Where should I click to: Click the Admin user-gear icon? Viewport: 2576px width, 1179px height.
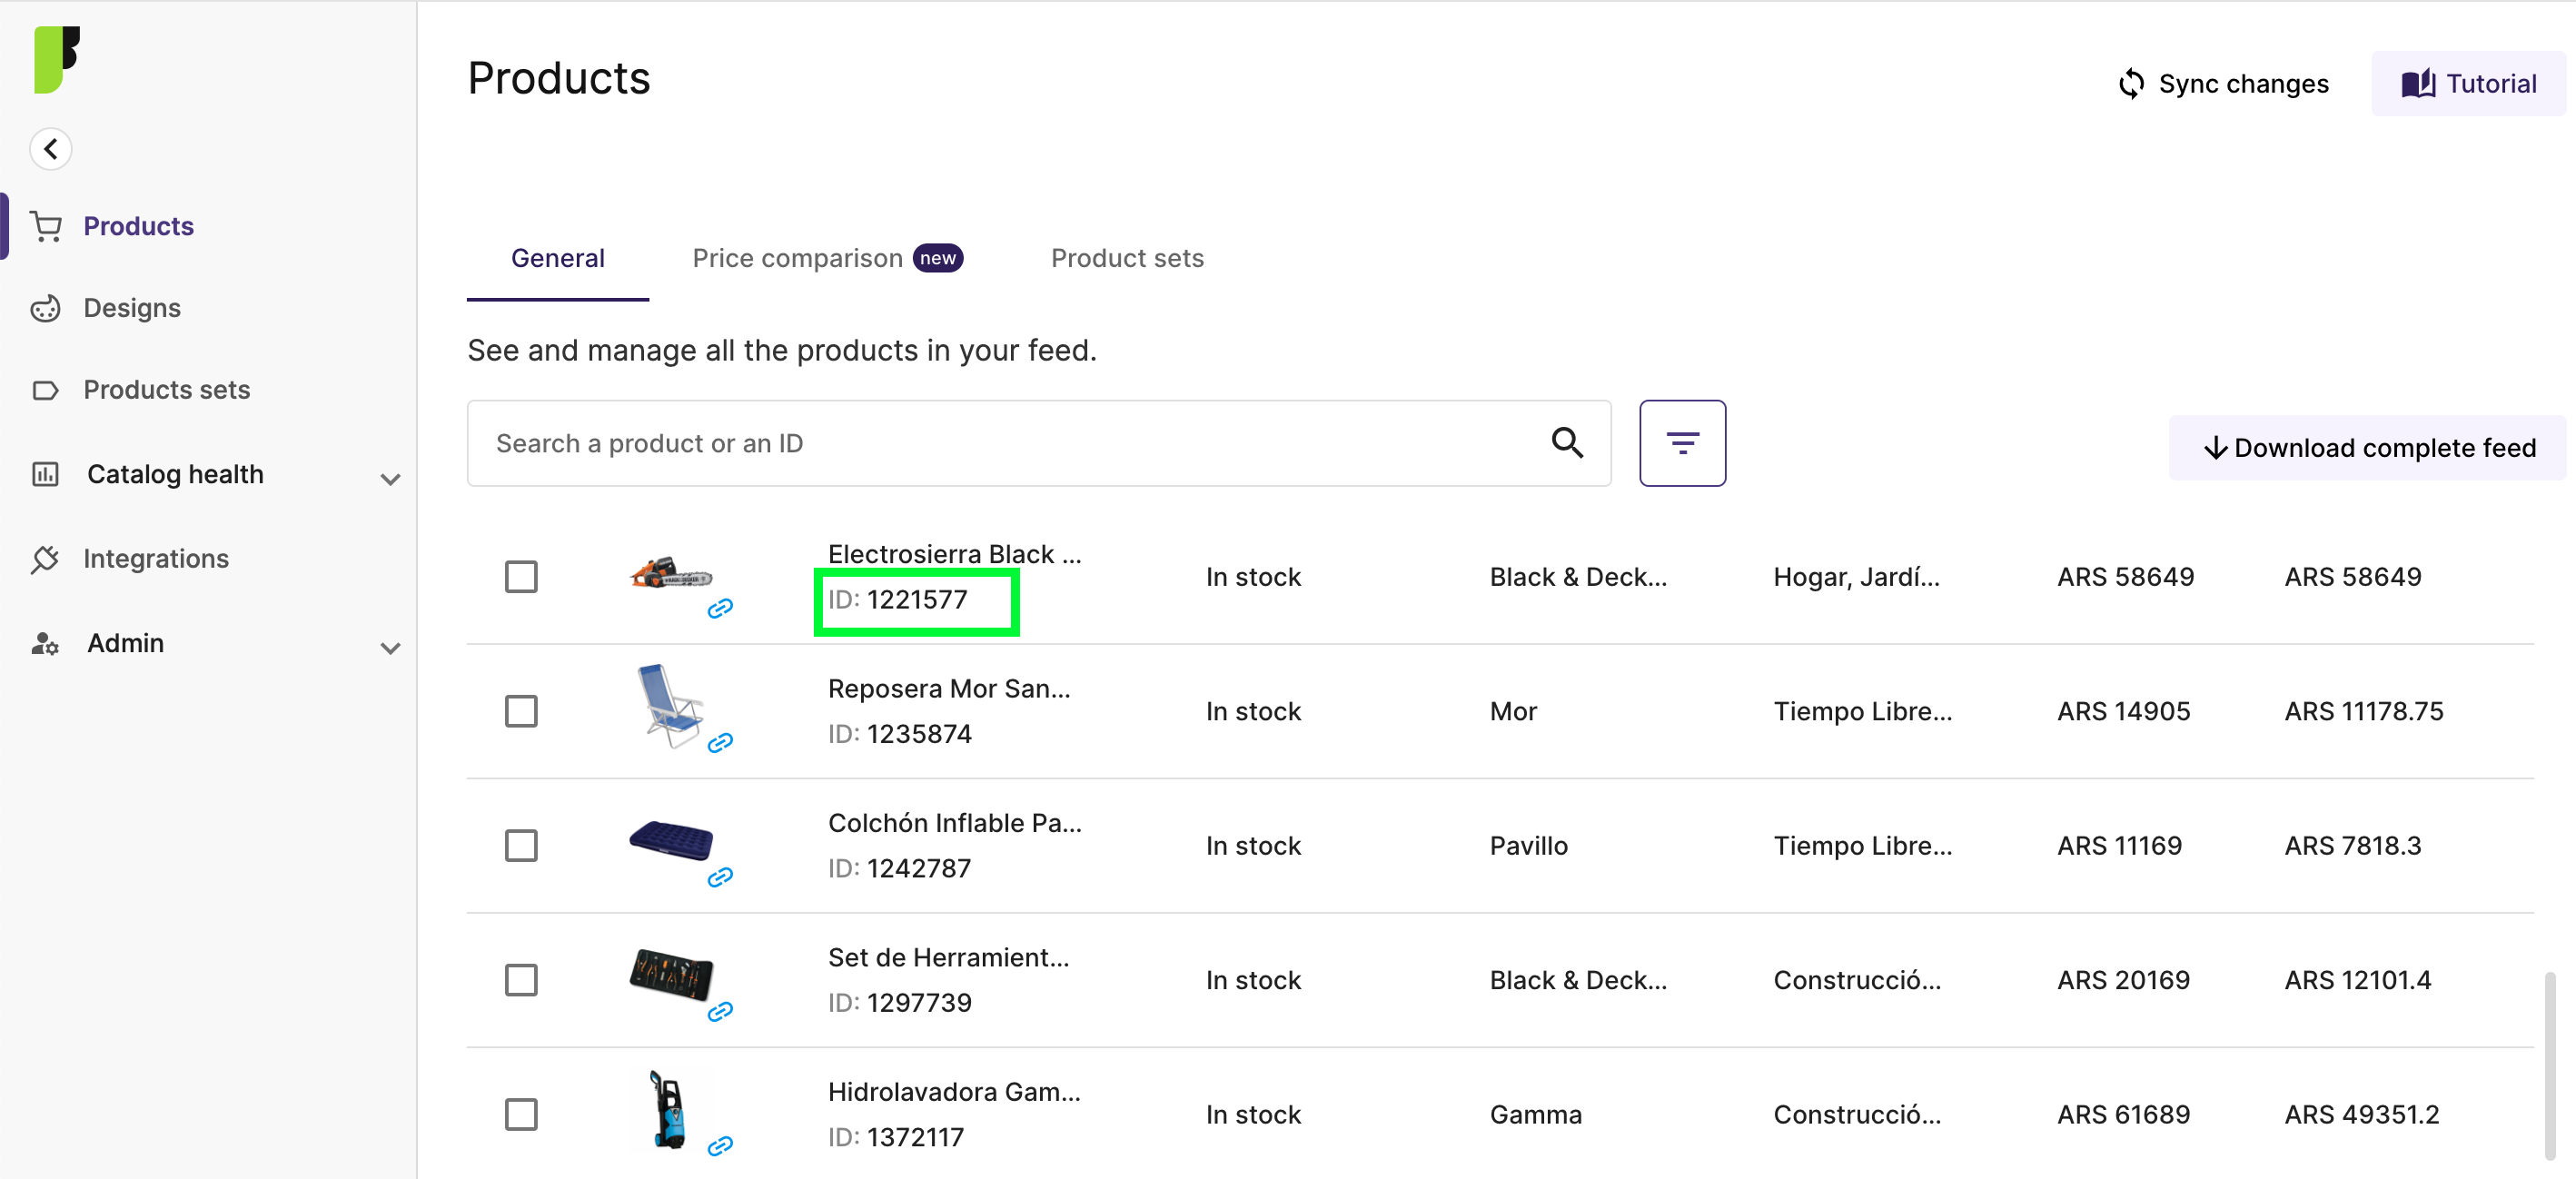46,643
